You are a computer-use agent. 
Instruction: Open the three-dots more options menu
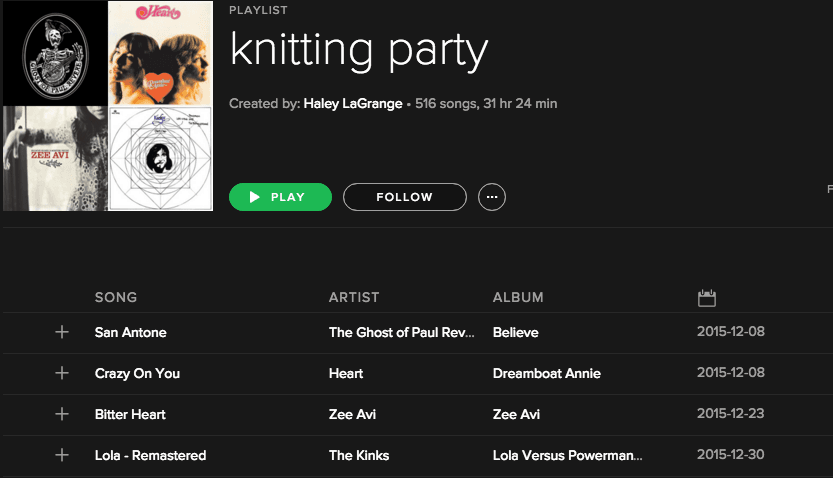pos(491,197)
